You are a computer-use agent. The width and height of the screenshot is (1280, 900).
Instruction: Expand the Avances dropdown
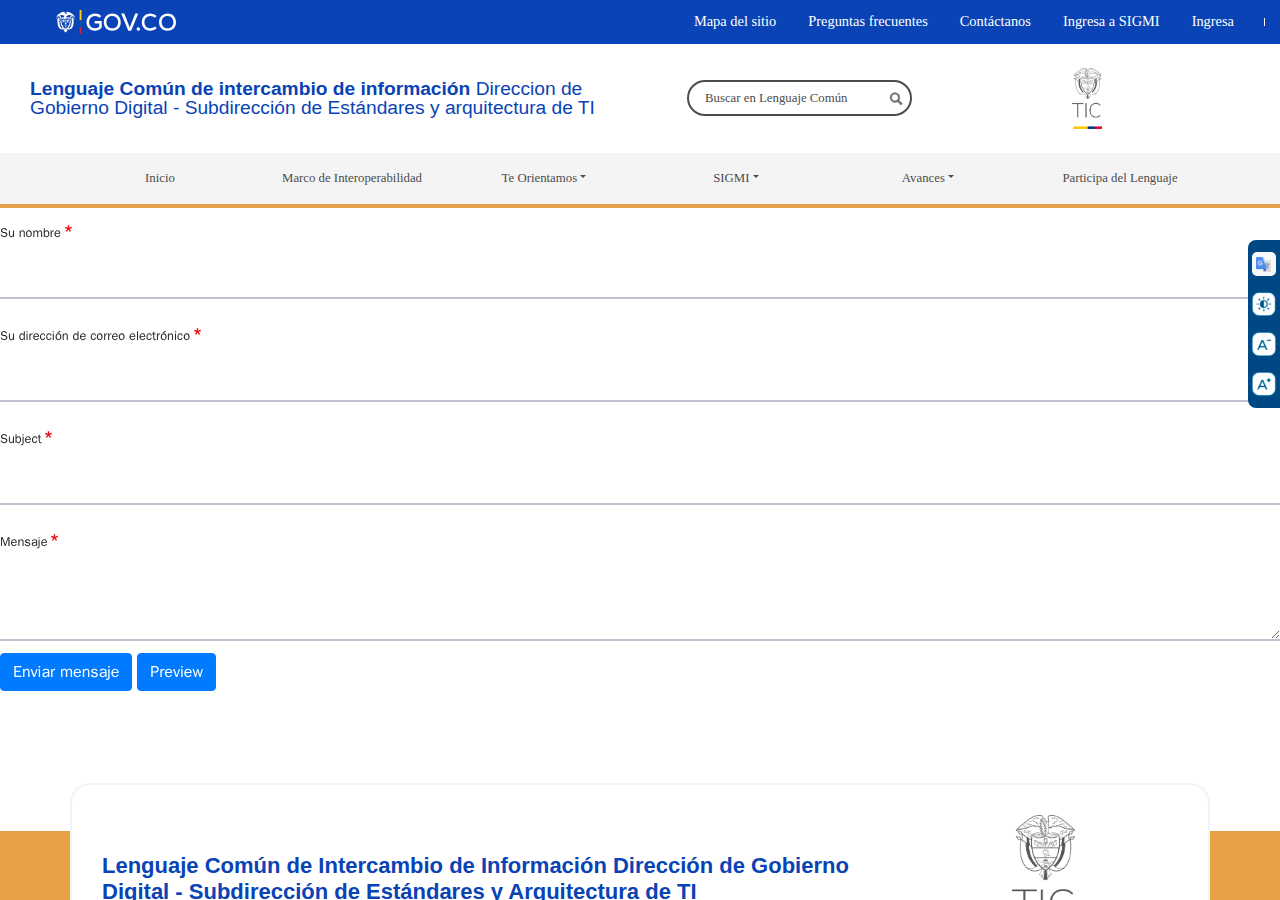point(927,178)
